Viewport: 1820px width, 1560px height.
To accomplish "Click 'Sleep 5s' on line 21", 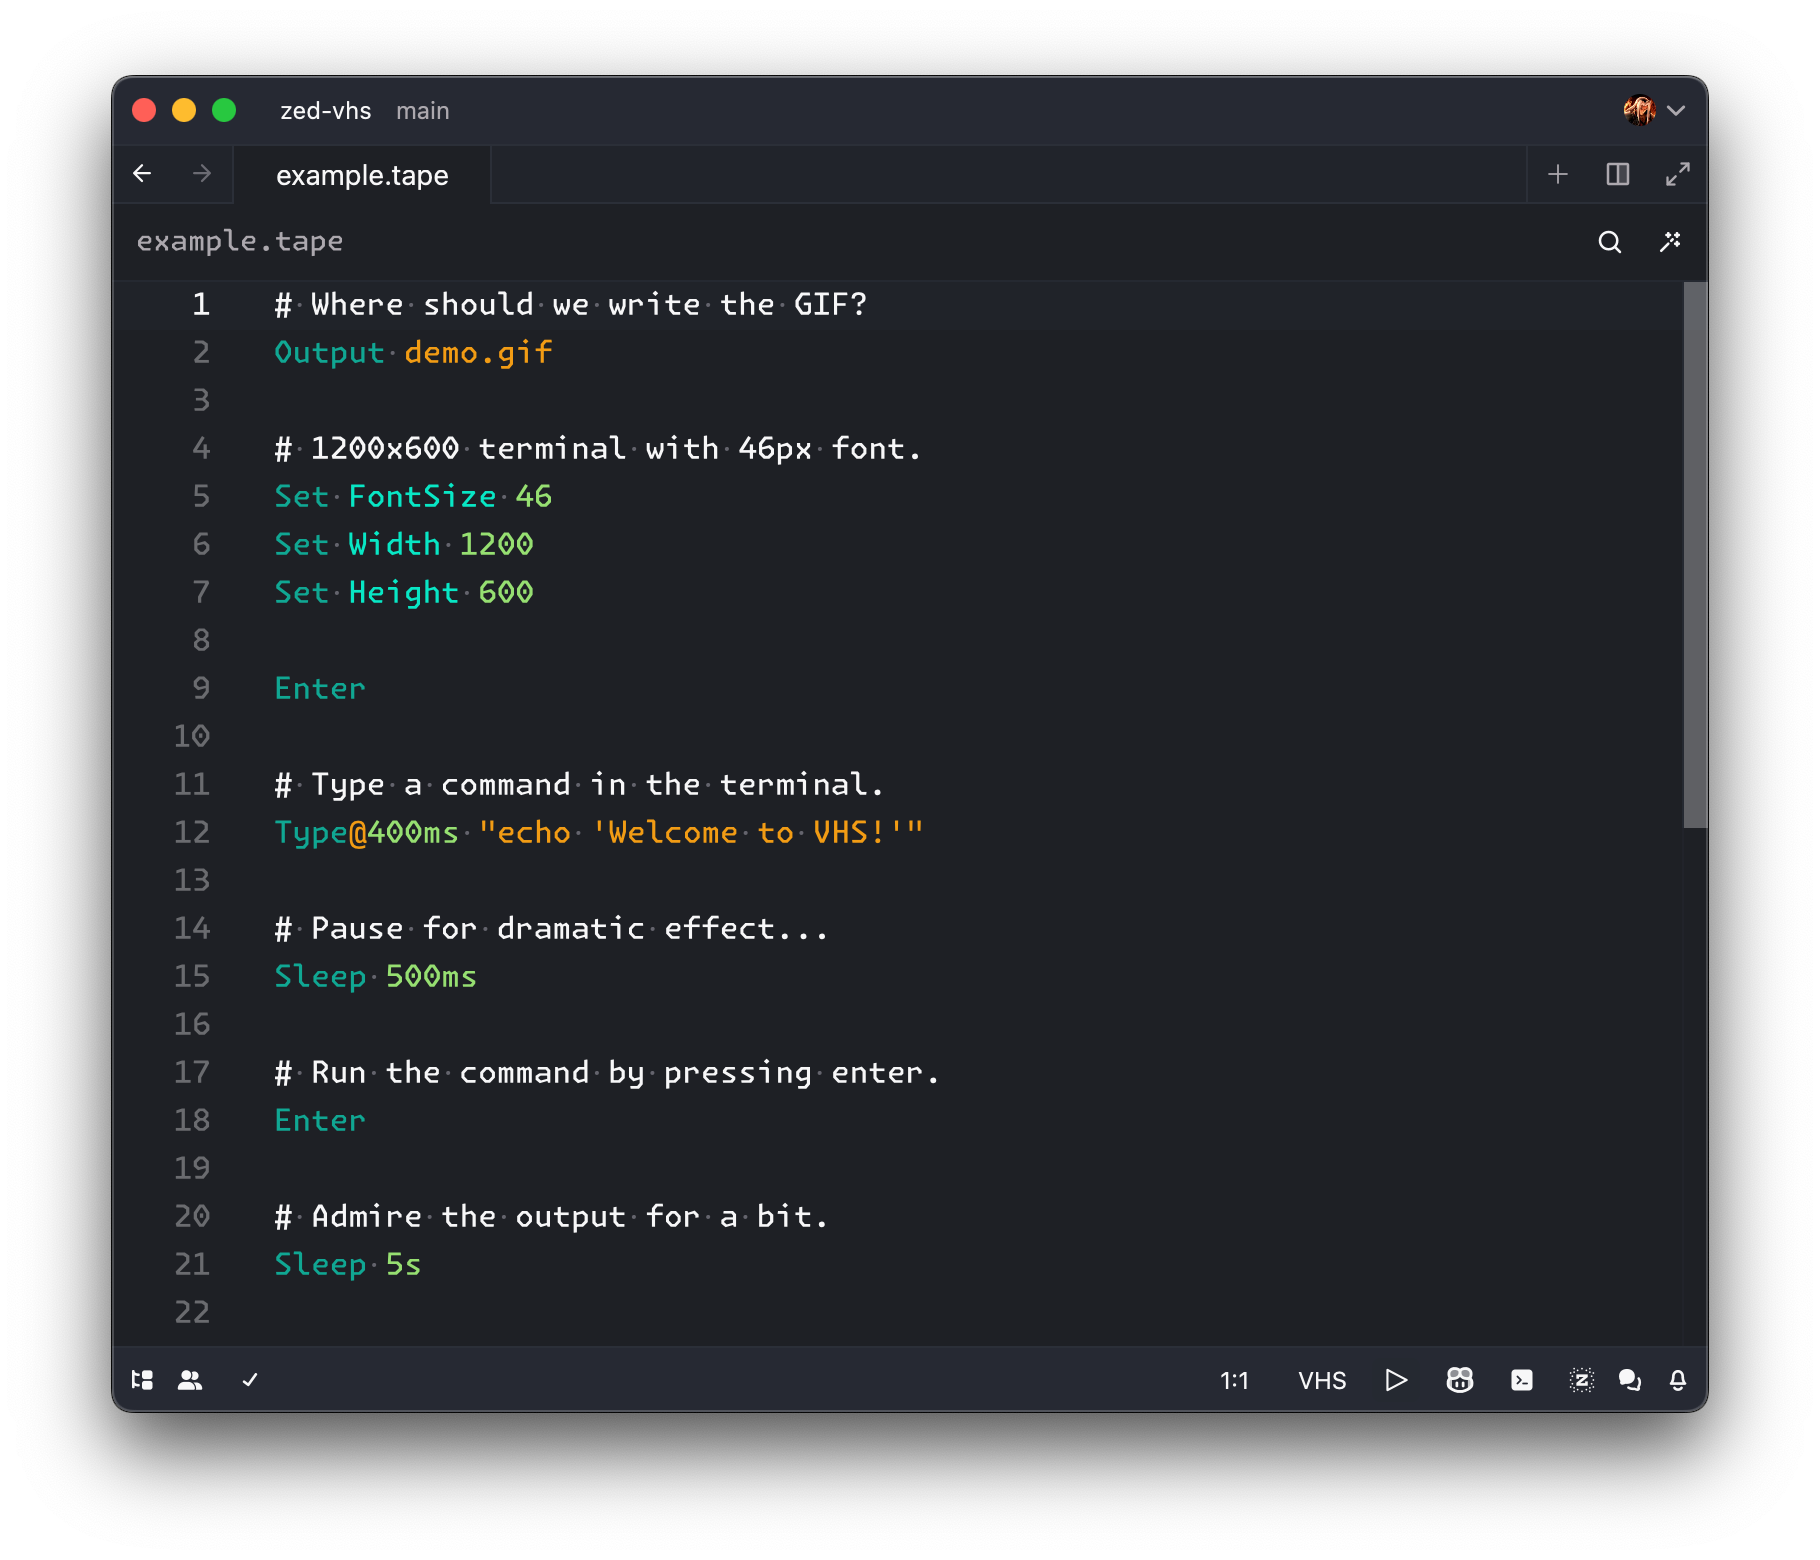I will [347, 1264].
